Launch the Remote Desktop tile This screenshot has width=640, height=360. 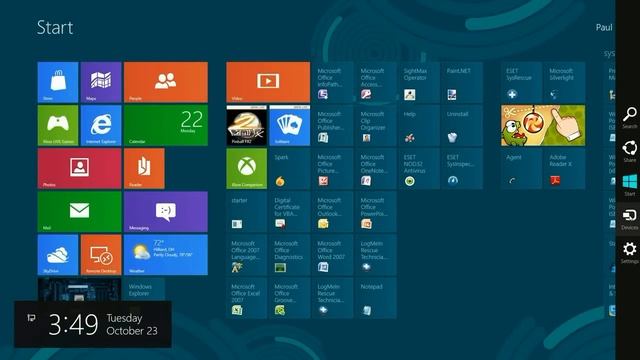click(101, 255)
